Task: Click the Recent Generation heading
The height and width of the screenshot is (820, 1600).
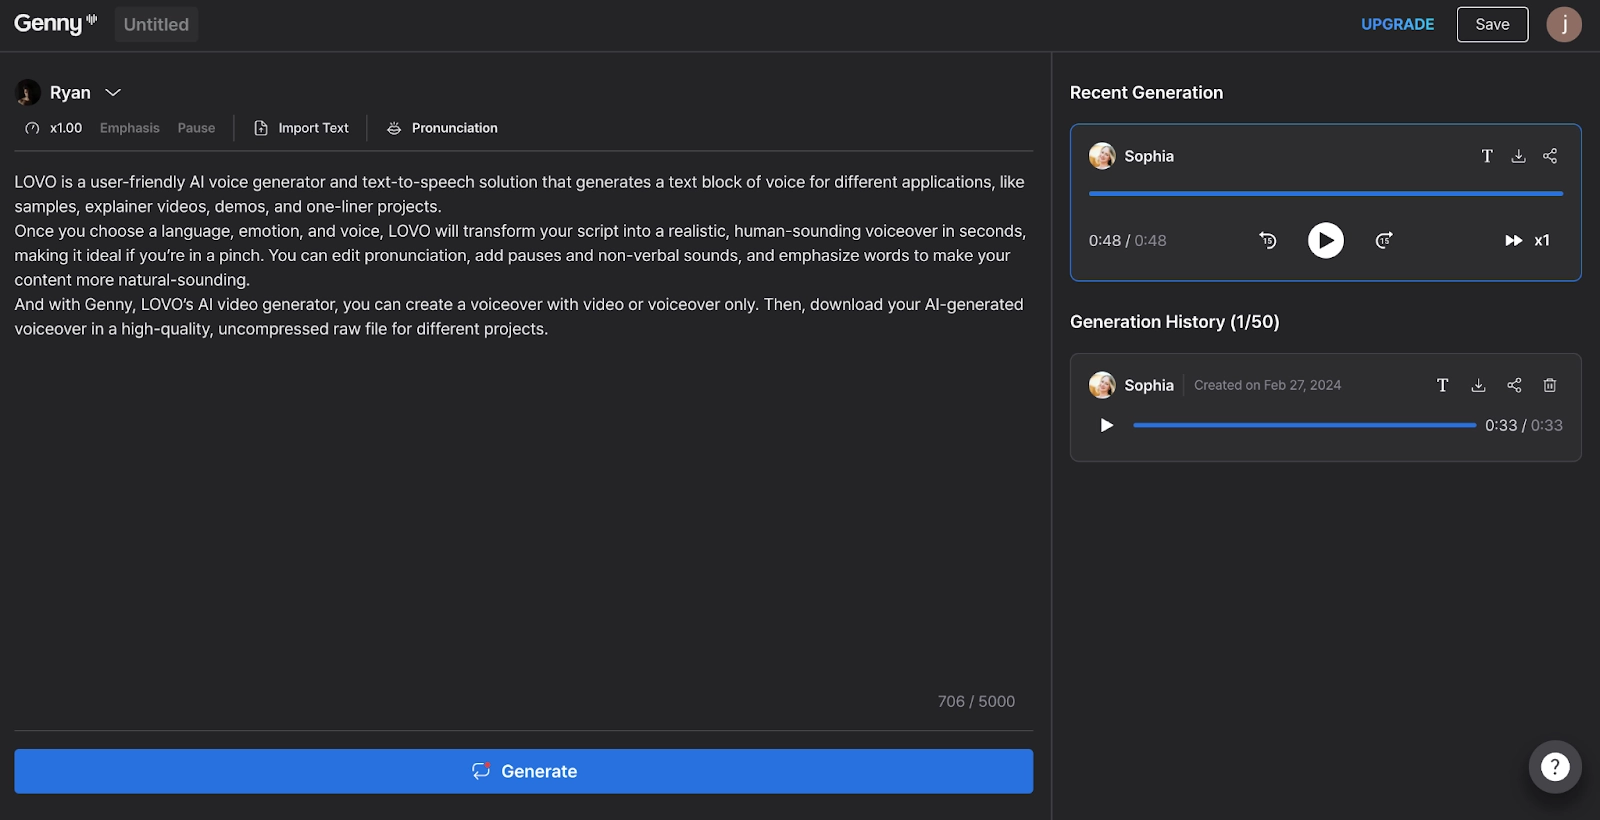Action: (x=1146, y=92)
